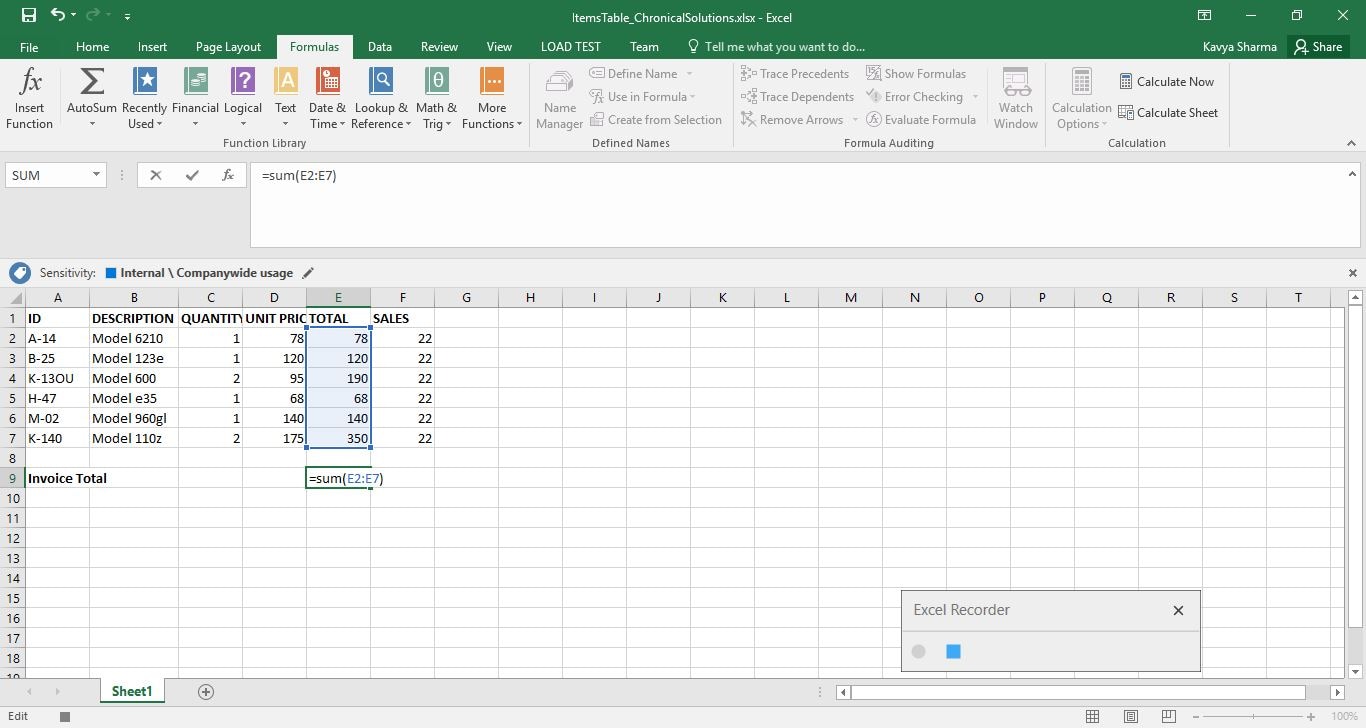Click the edit pencil next to sensitivity label
This screenshot has width=1366, height=728.
point(308,272)
